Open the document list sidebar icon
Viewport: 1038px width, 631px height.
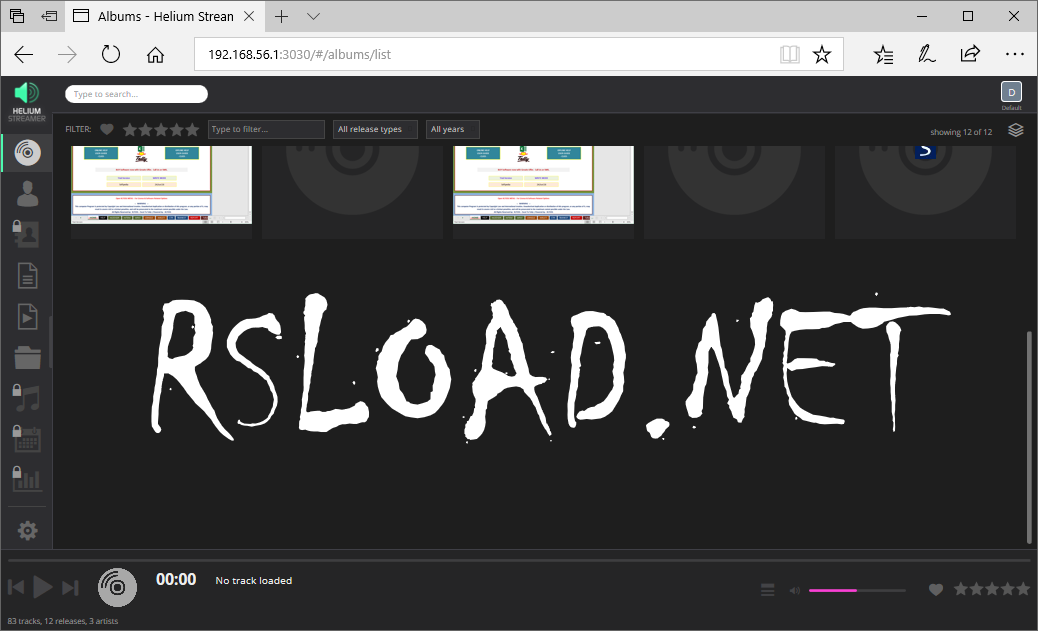click(27, 275)
